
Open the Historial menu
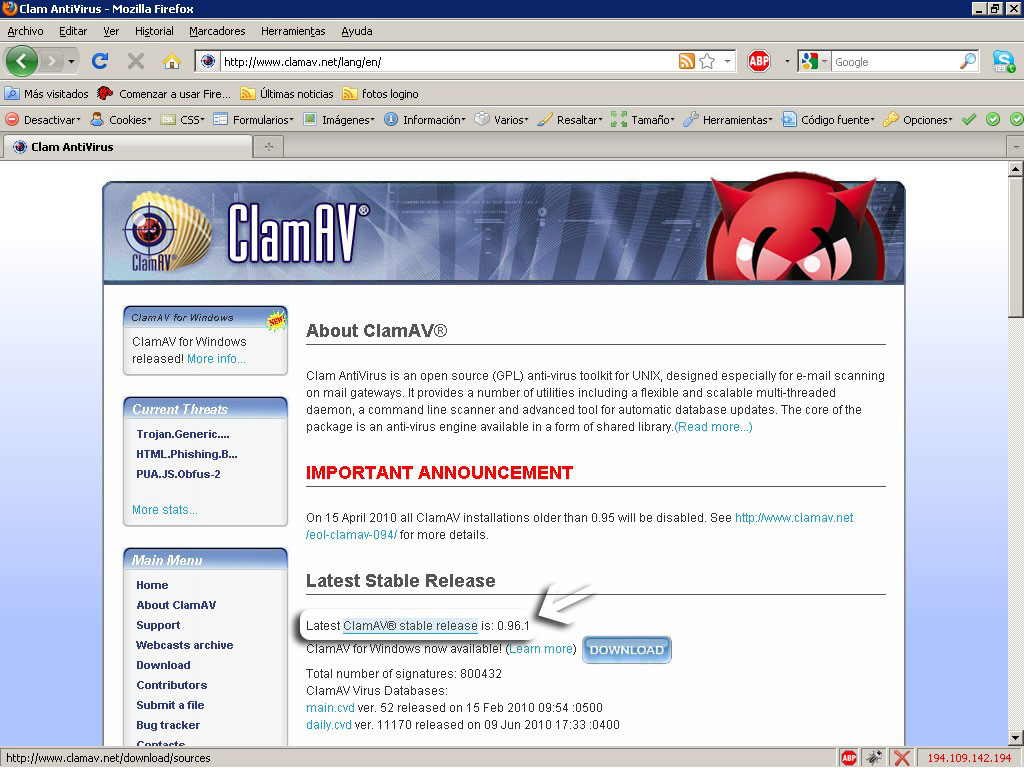click(154, 31)
